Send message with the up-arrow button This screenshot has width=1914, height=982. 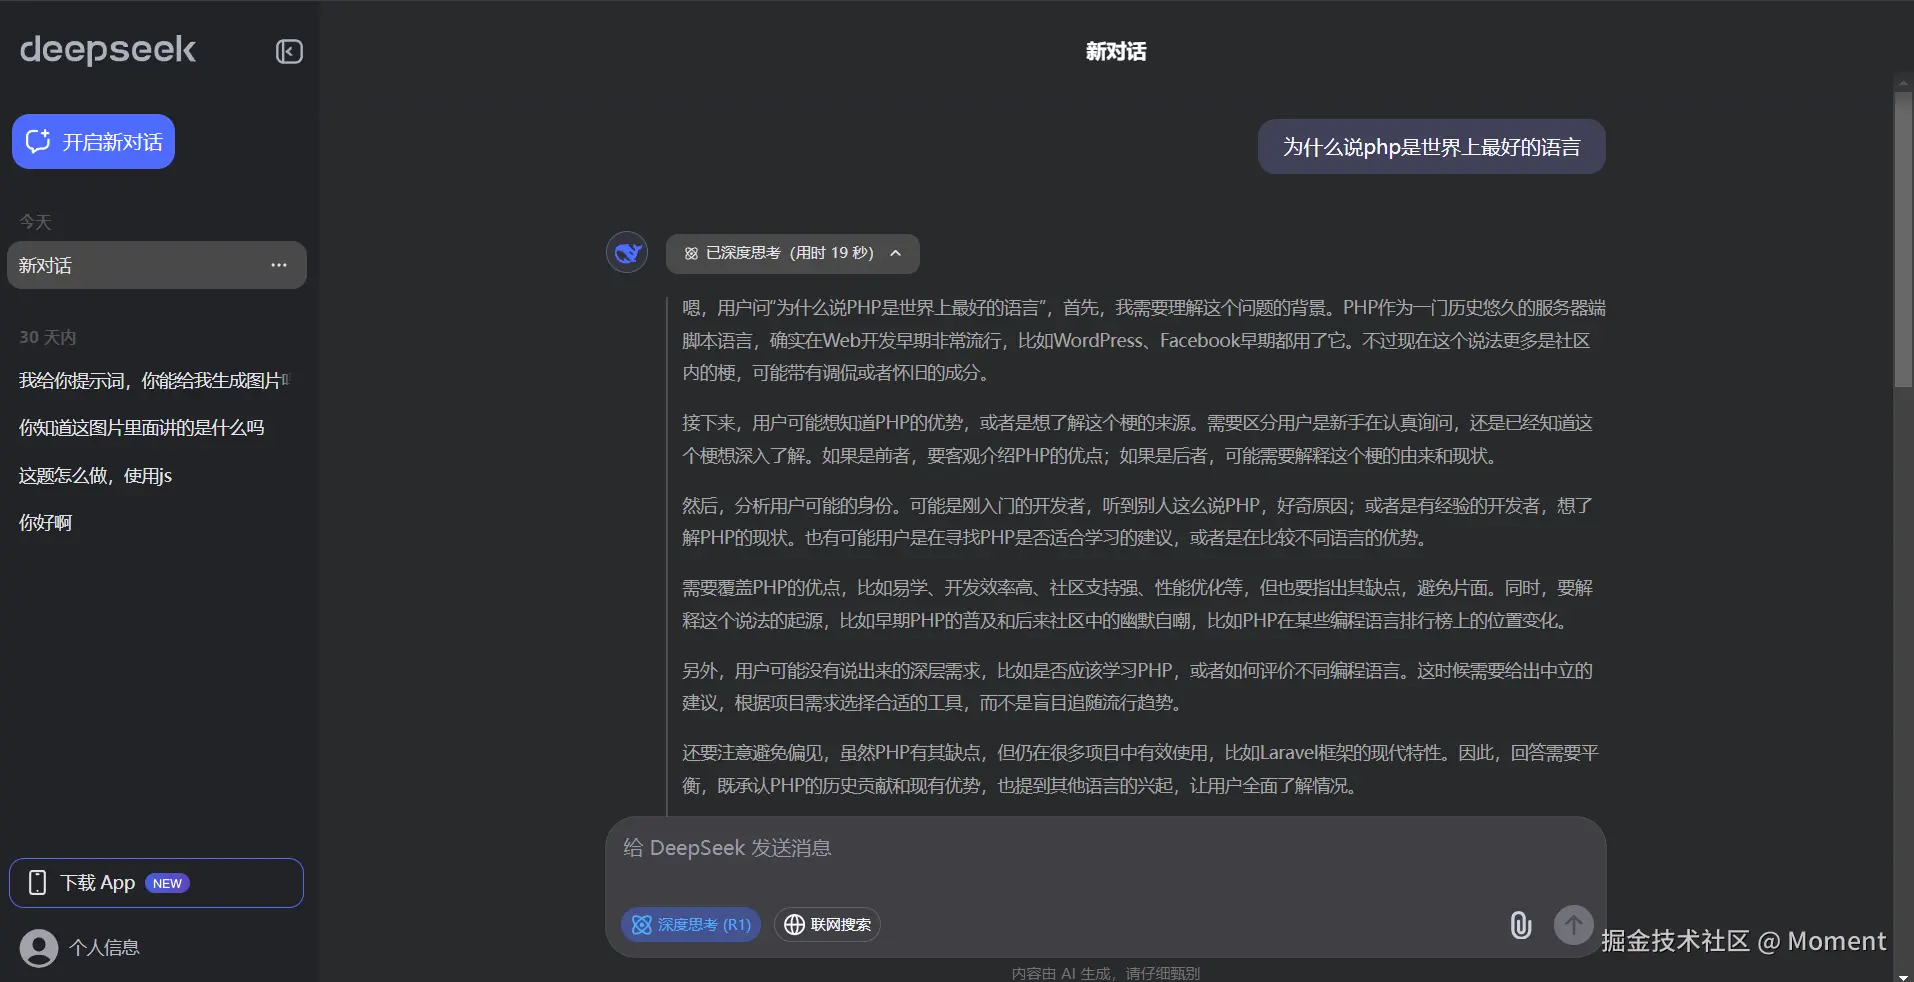coord(1573,925)
